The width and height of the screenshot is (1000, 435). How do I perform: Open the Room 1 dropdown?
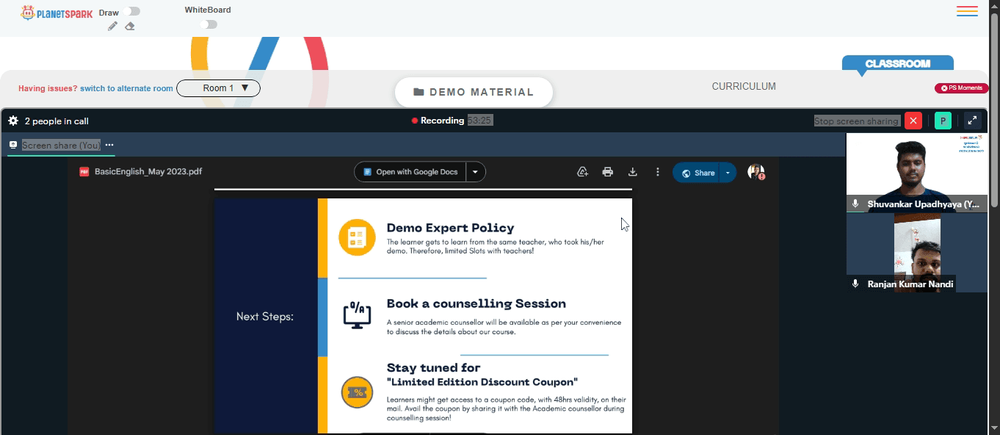pos(218,88)
